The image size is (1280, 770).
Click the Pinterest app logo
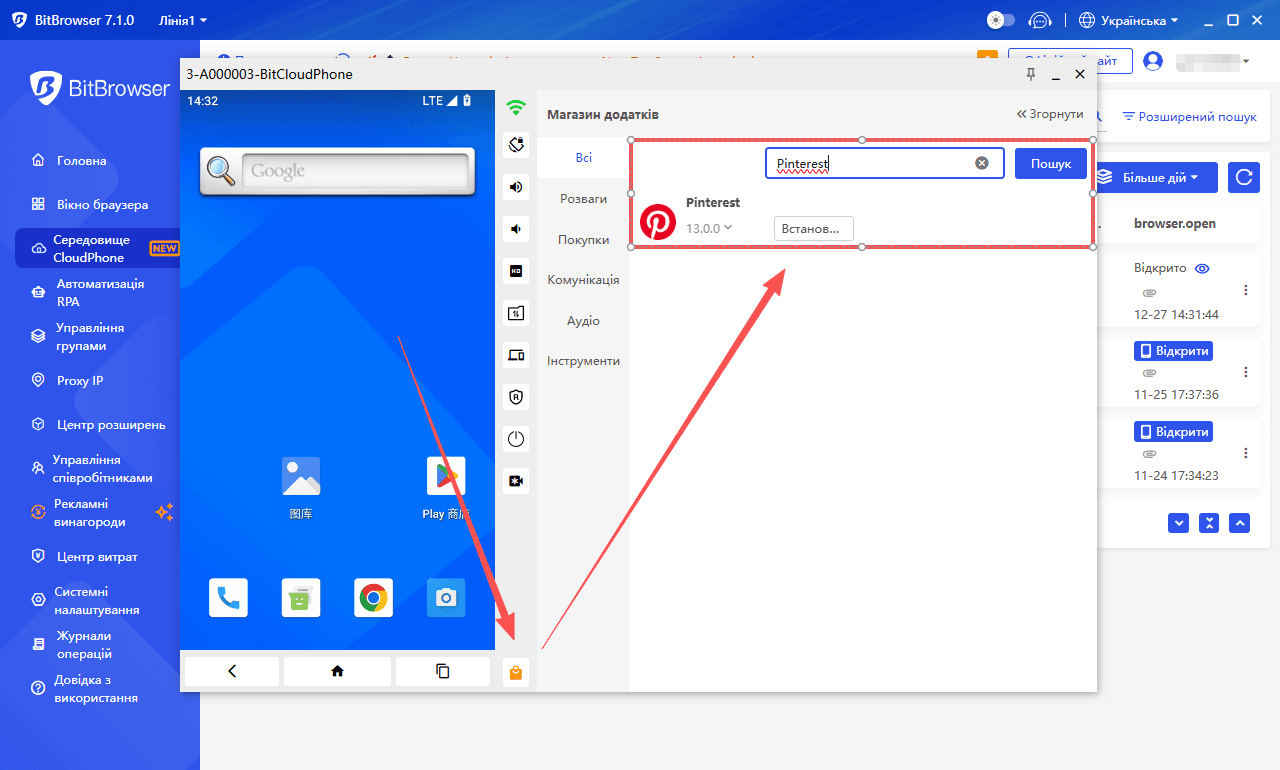coord(658,222)
